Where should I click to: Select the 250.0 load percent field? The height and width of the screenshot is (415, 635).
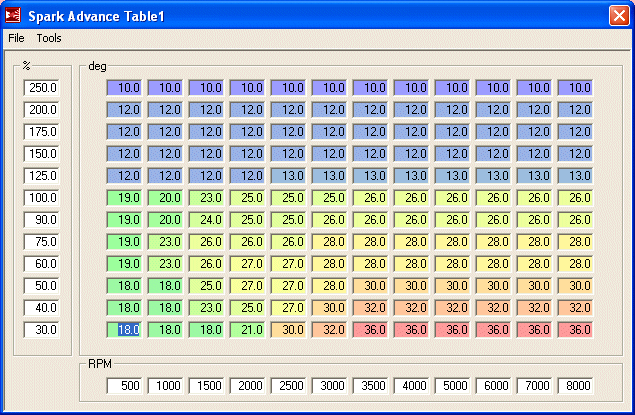click(x=42, y=88)
